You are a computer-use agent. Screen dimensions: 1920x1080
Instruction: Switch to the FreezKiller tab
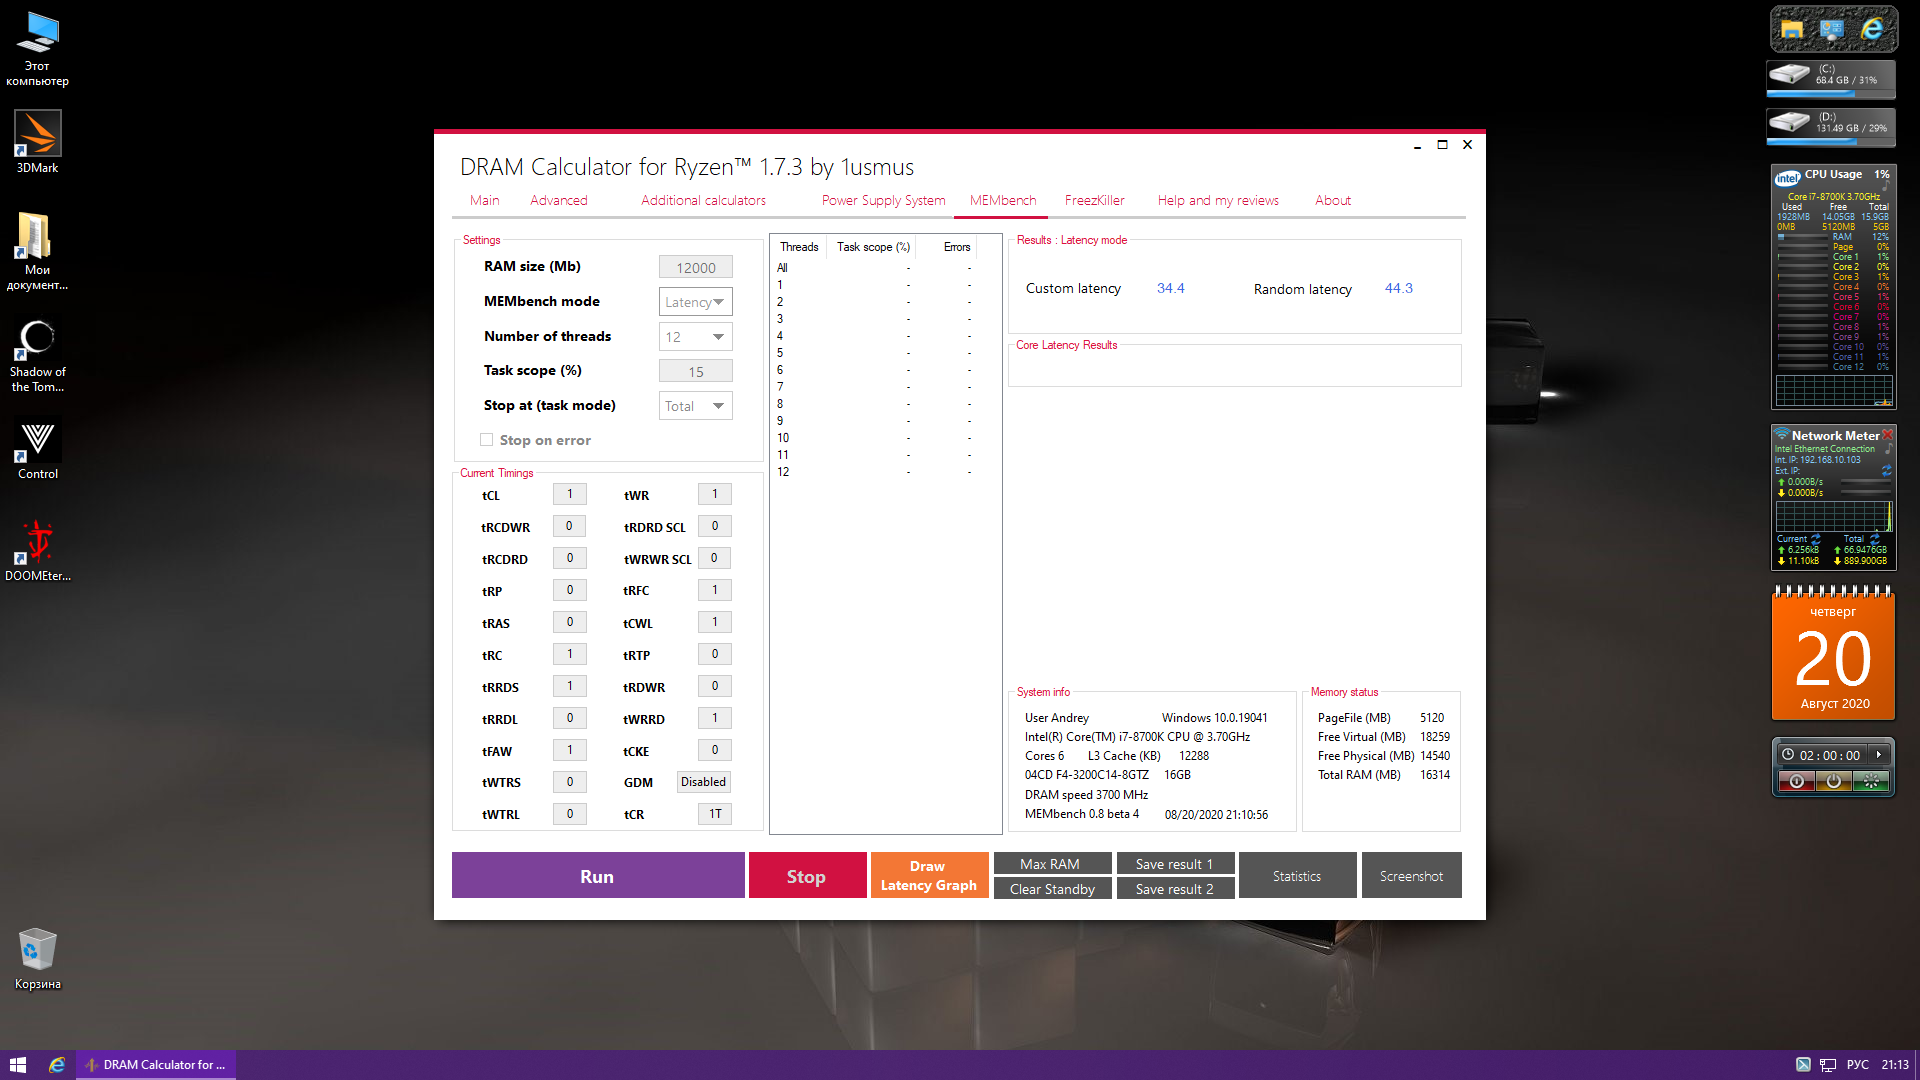click(1094, 200)
